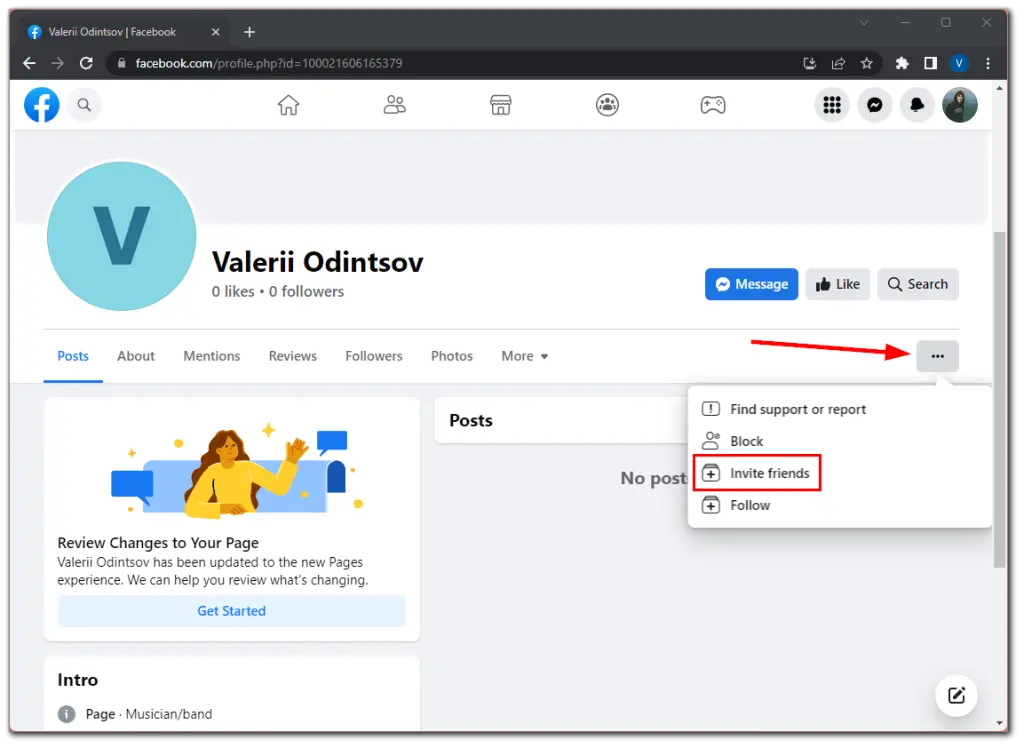Click the Intro section heading
Viewport: 1024px width, 748px height.
coord(78,680)
